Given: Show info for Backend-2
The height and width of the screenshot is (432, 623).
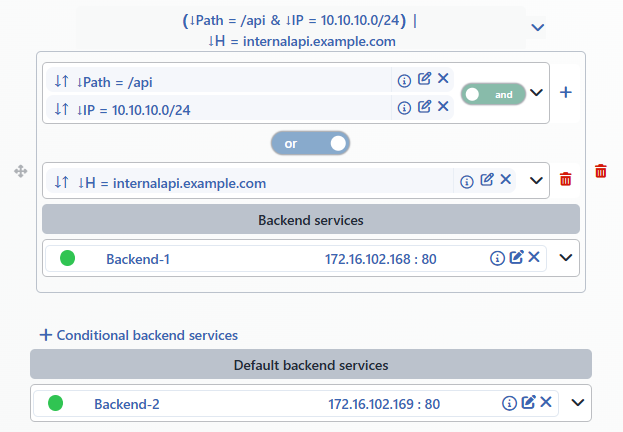Looking at the screenshot, I should pyautogui.click(x=509, y=403).
